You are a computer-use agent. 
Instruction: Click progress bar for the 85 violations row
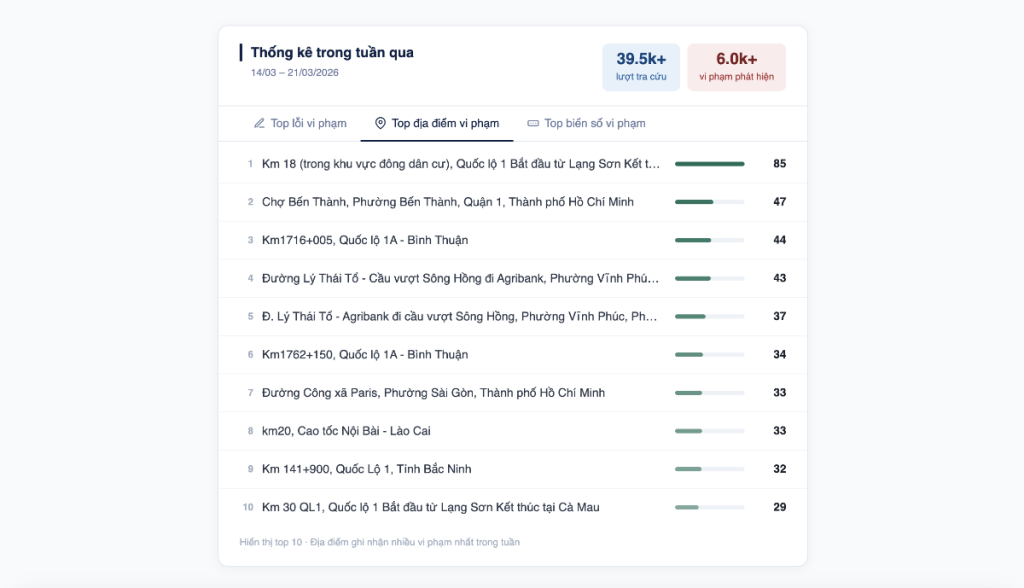tap(709, 164)
